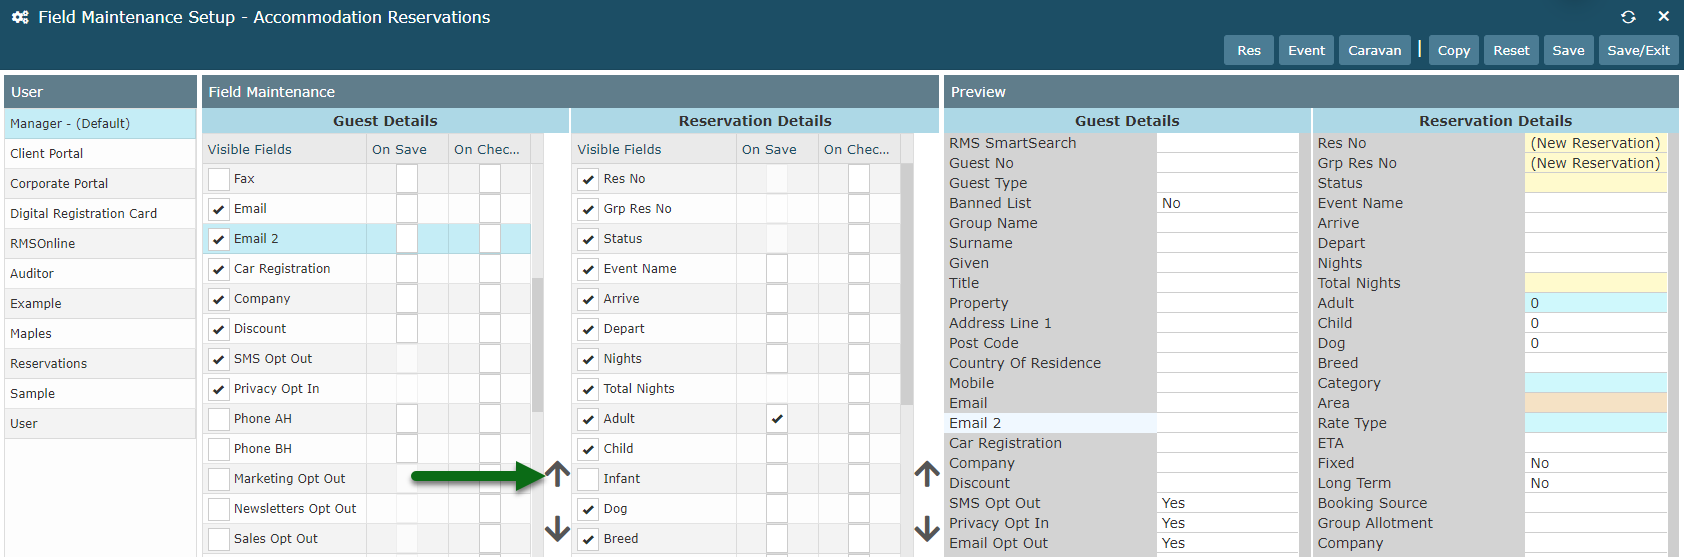Move field down in Reservation Details
Screen dimensions: 1684x557
tap(927, 528)
